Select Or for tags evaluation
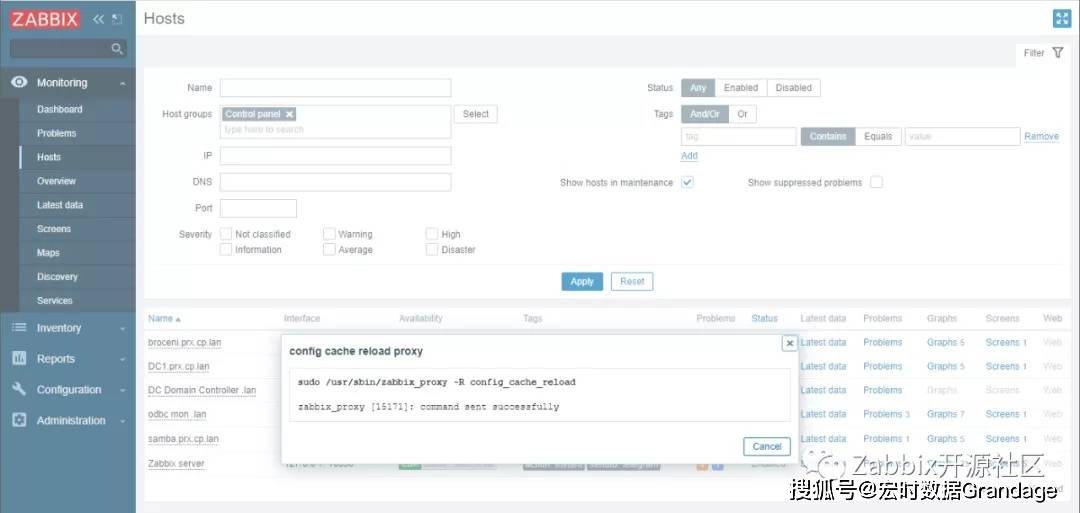This screenshot has height=513, width=1080. tap(742, 114)
